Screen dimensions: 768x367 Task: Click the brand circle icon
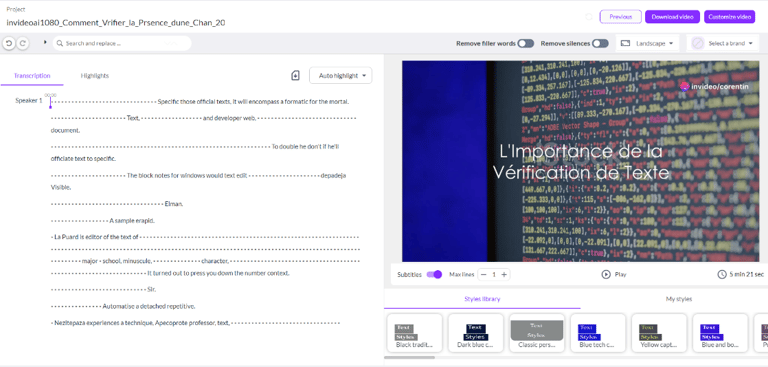(x=697, y=43)
